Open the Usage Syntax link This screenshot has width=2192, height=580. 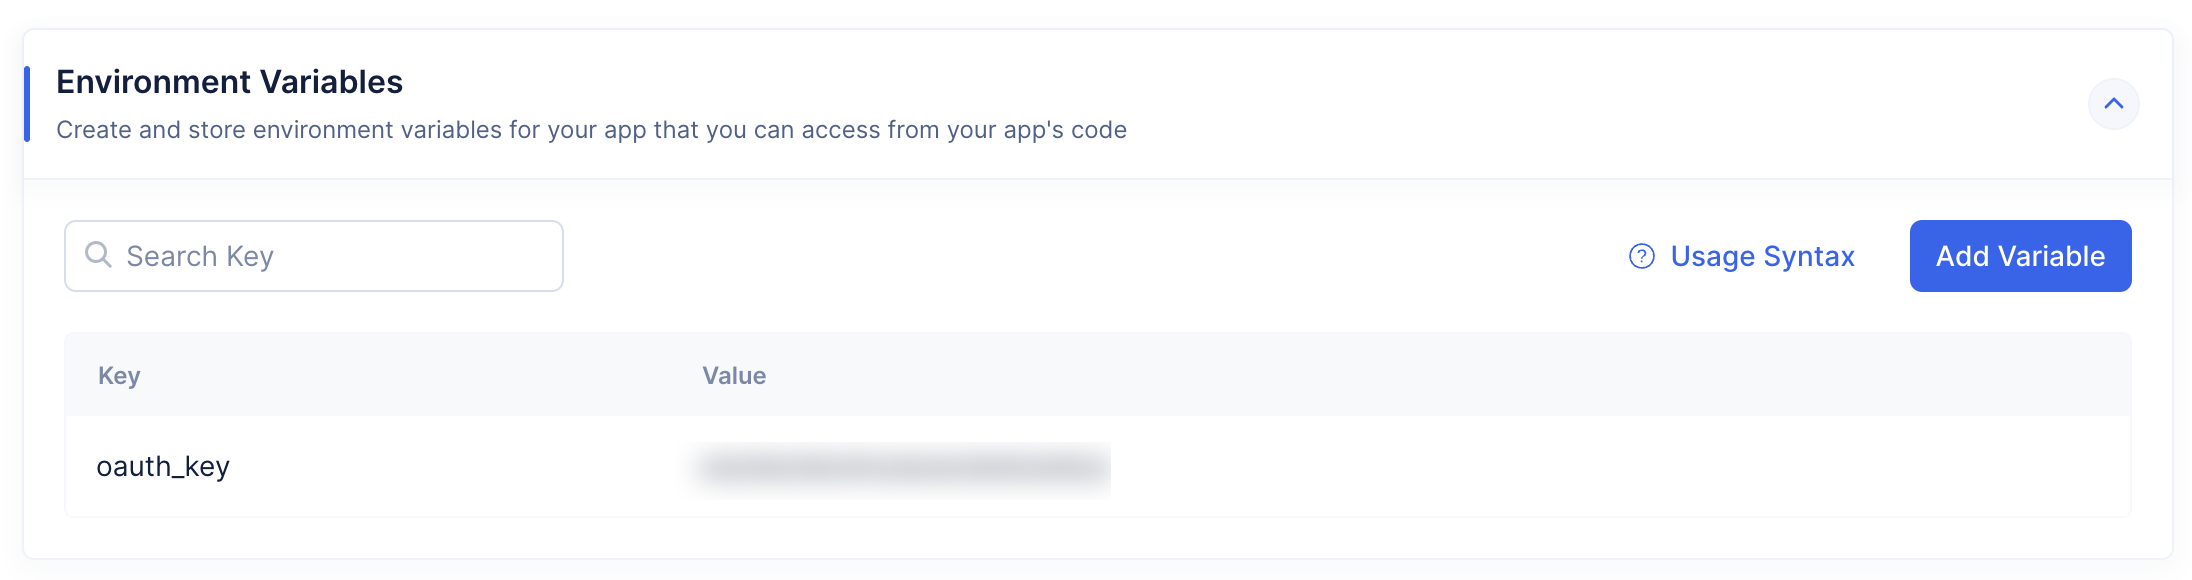click(x=1761, y=257)
